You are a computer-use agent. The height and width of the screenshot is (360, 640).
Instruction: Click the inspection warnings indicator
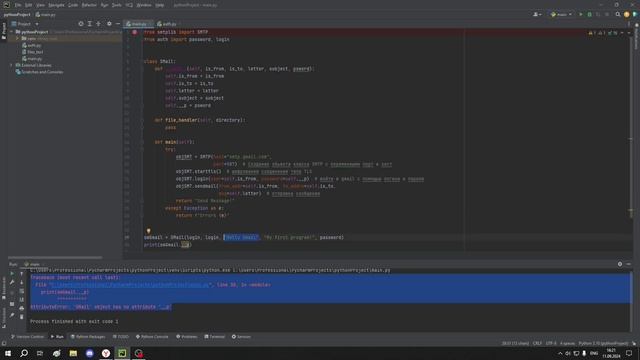tap(603, 33)
